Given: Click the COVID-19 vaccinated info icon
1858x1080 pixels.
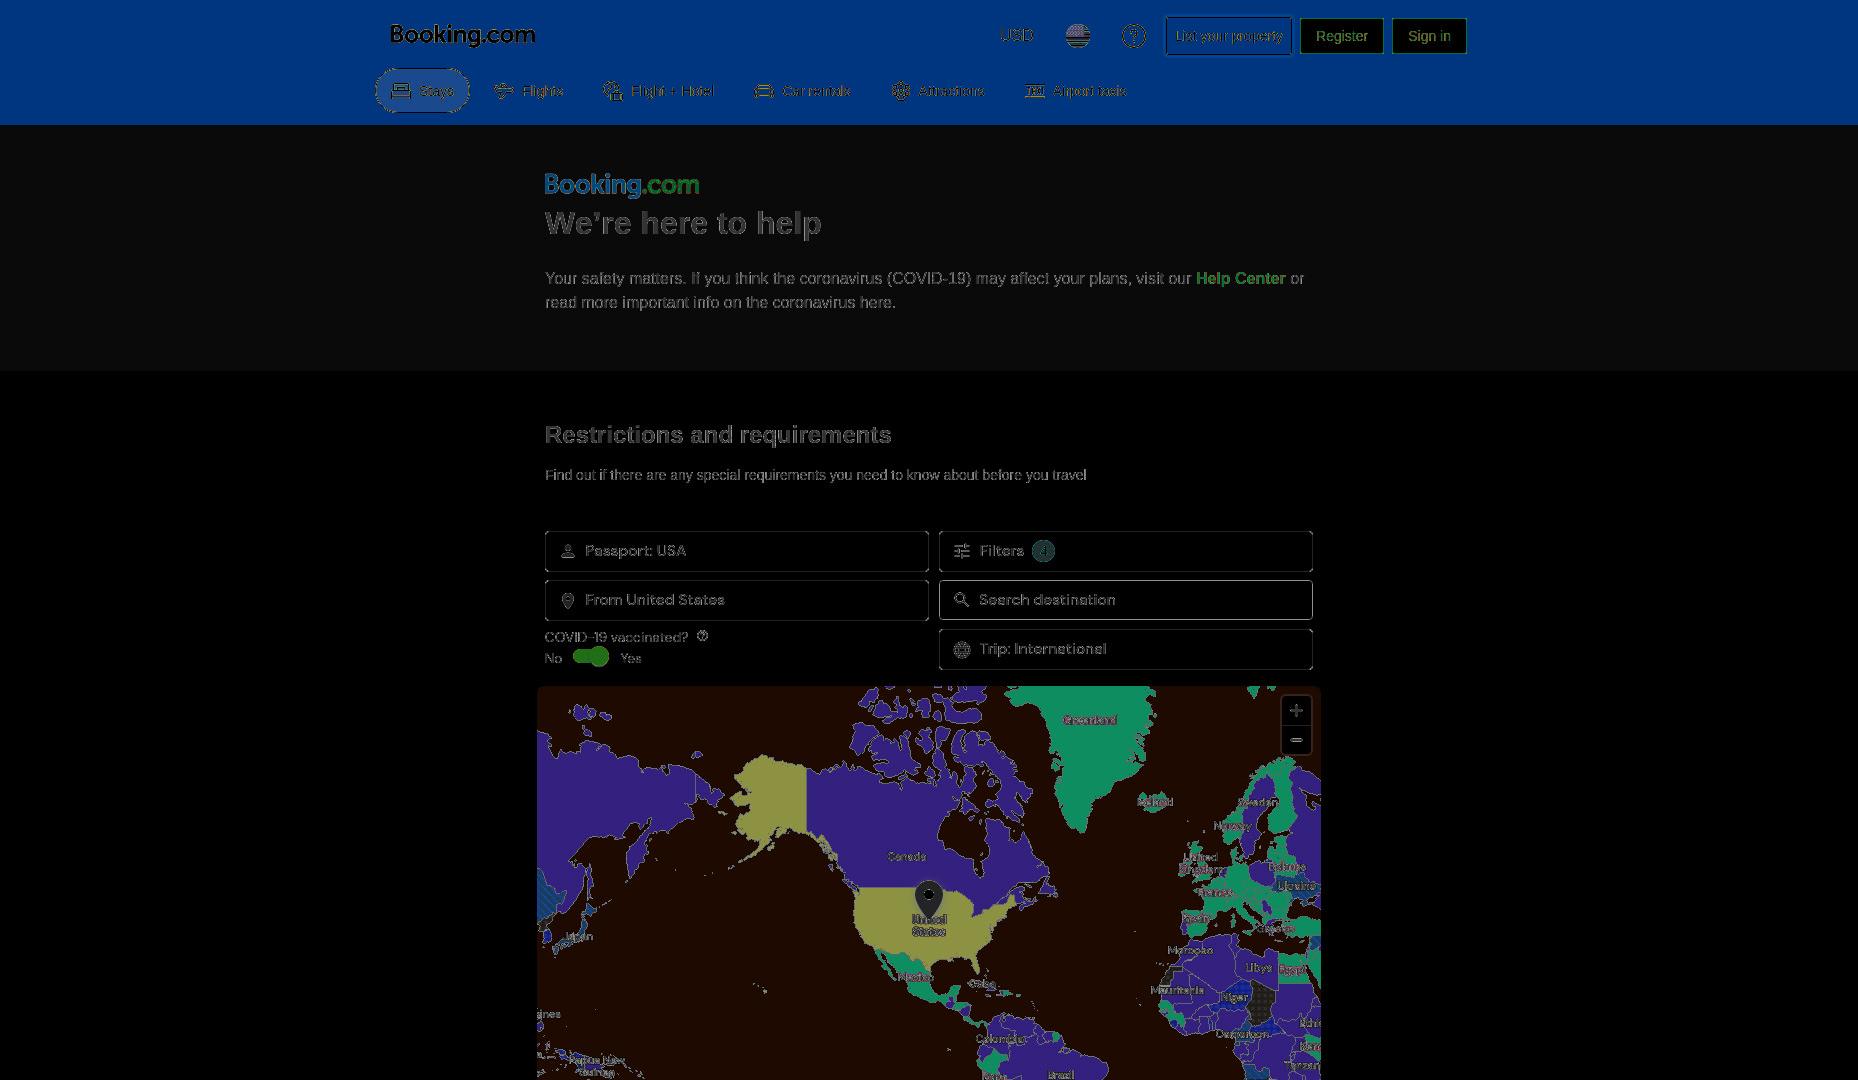Looking at the screenshot, I should pos(702,636).
